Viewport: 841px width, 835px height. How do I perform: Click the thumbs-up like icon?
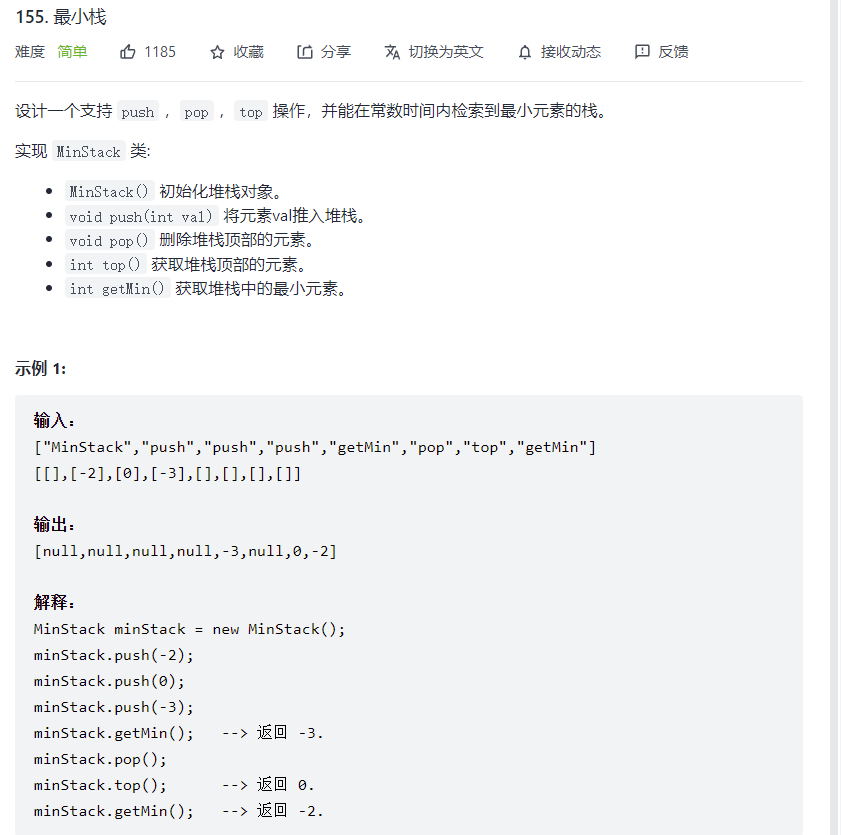pyautogui.click(x=128, y=52)
